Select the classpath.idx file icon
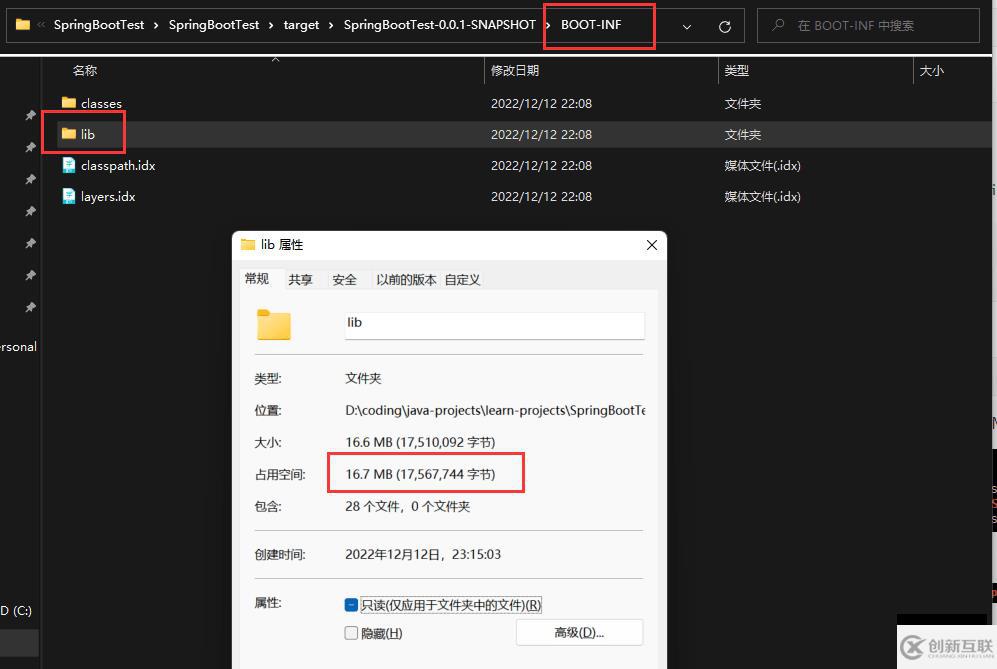 (x=69, y=165)
